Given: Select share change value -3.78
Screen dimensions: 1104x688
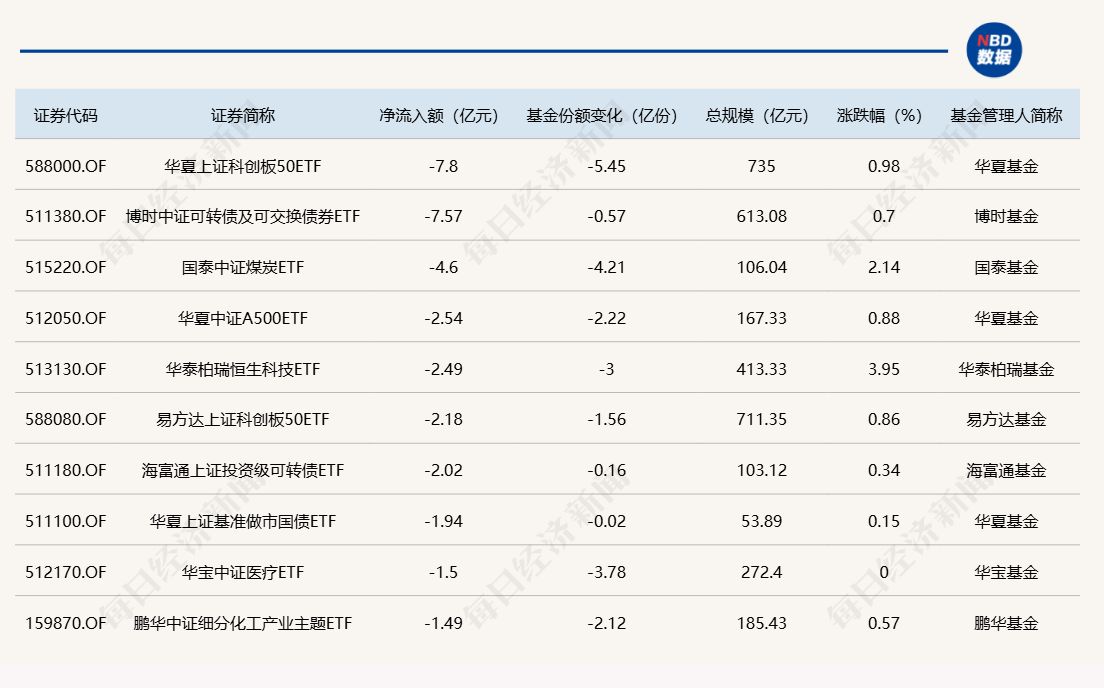Looking at the screenshot, I should coord(606,572).
